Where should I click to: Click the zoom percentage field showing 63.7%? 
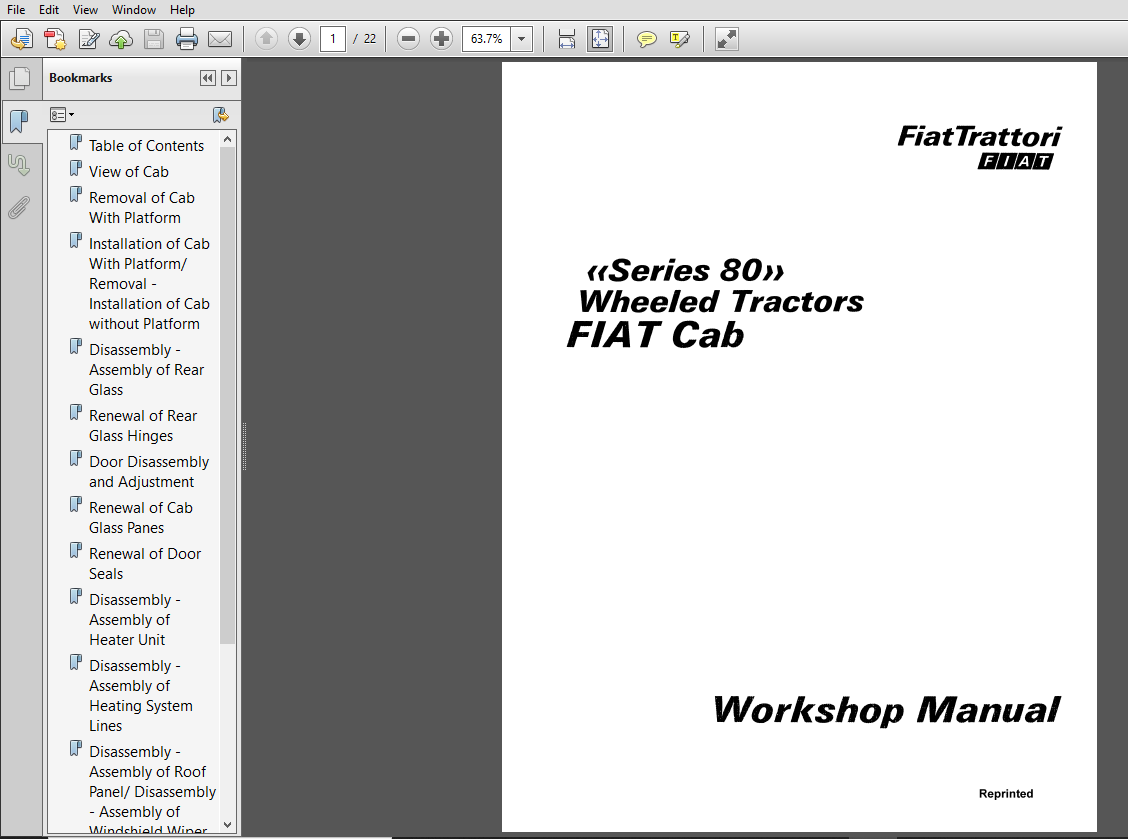(486, 39)
